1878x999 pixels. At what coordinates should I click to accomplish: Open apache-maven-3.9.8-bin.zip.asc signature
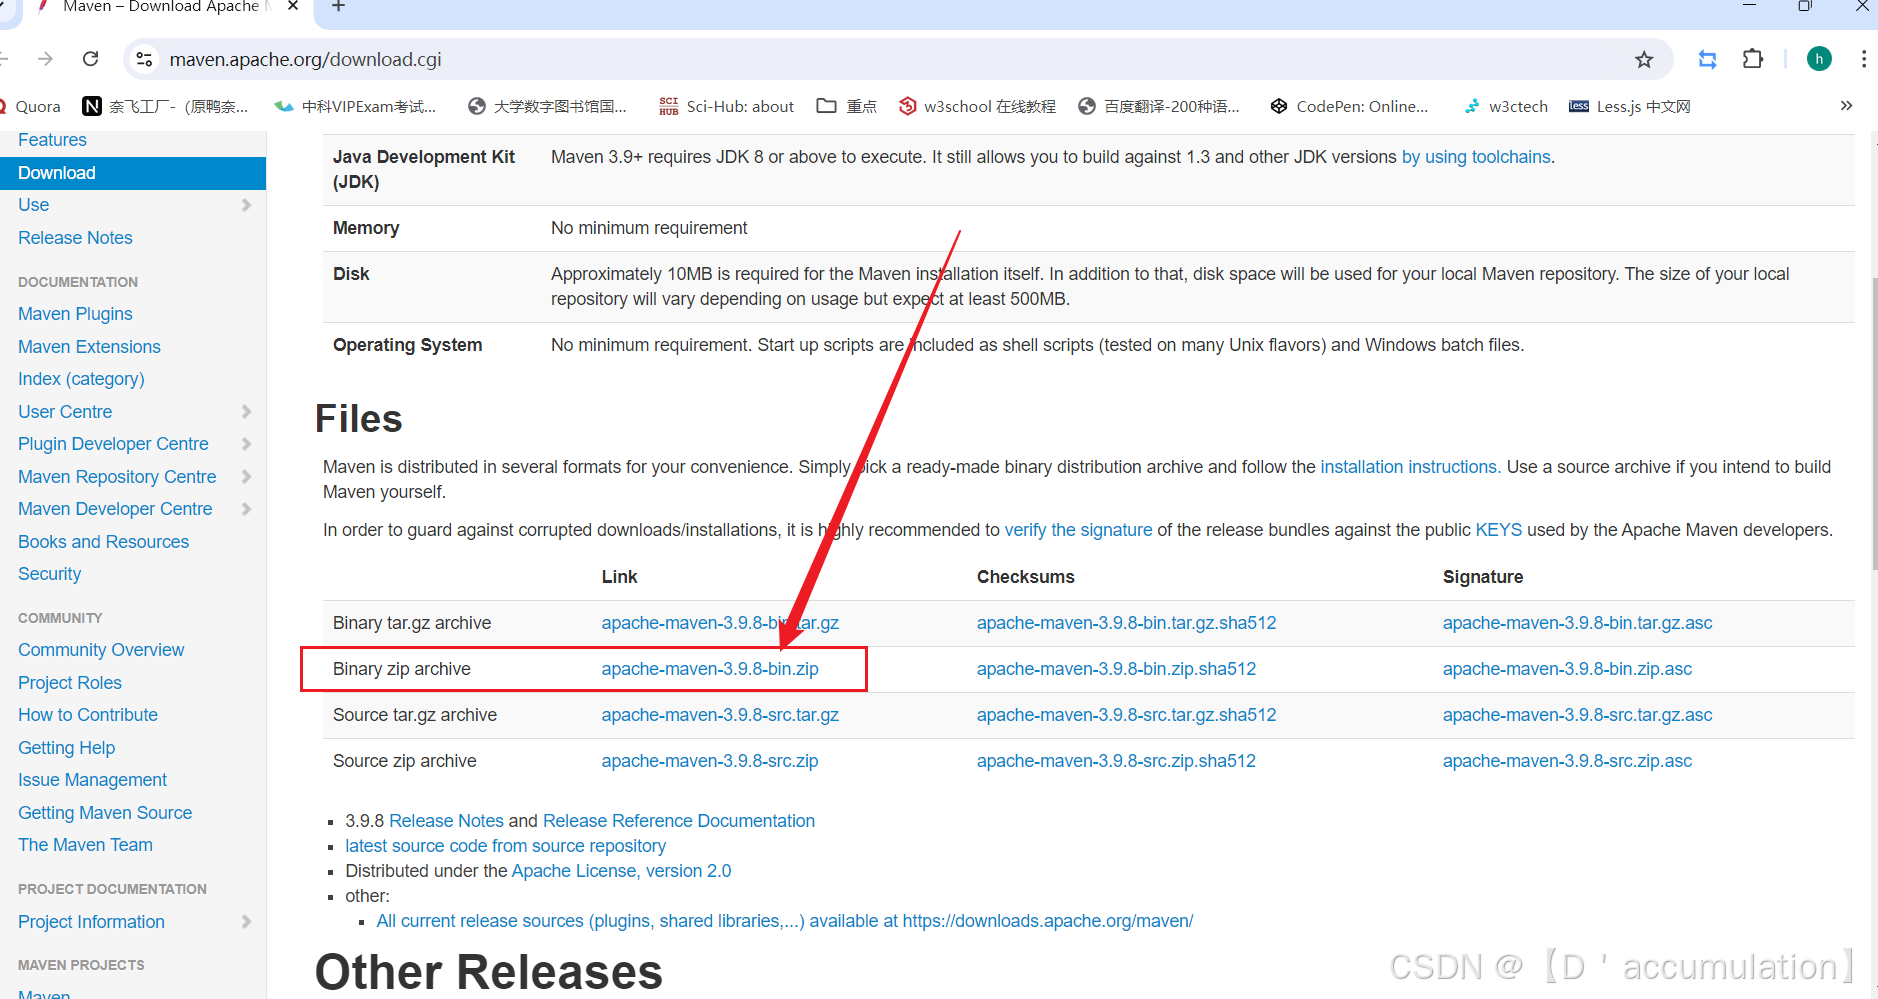1567,669
